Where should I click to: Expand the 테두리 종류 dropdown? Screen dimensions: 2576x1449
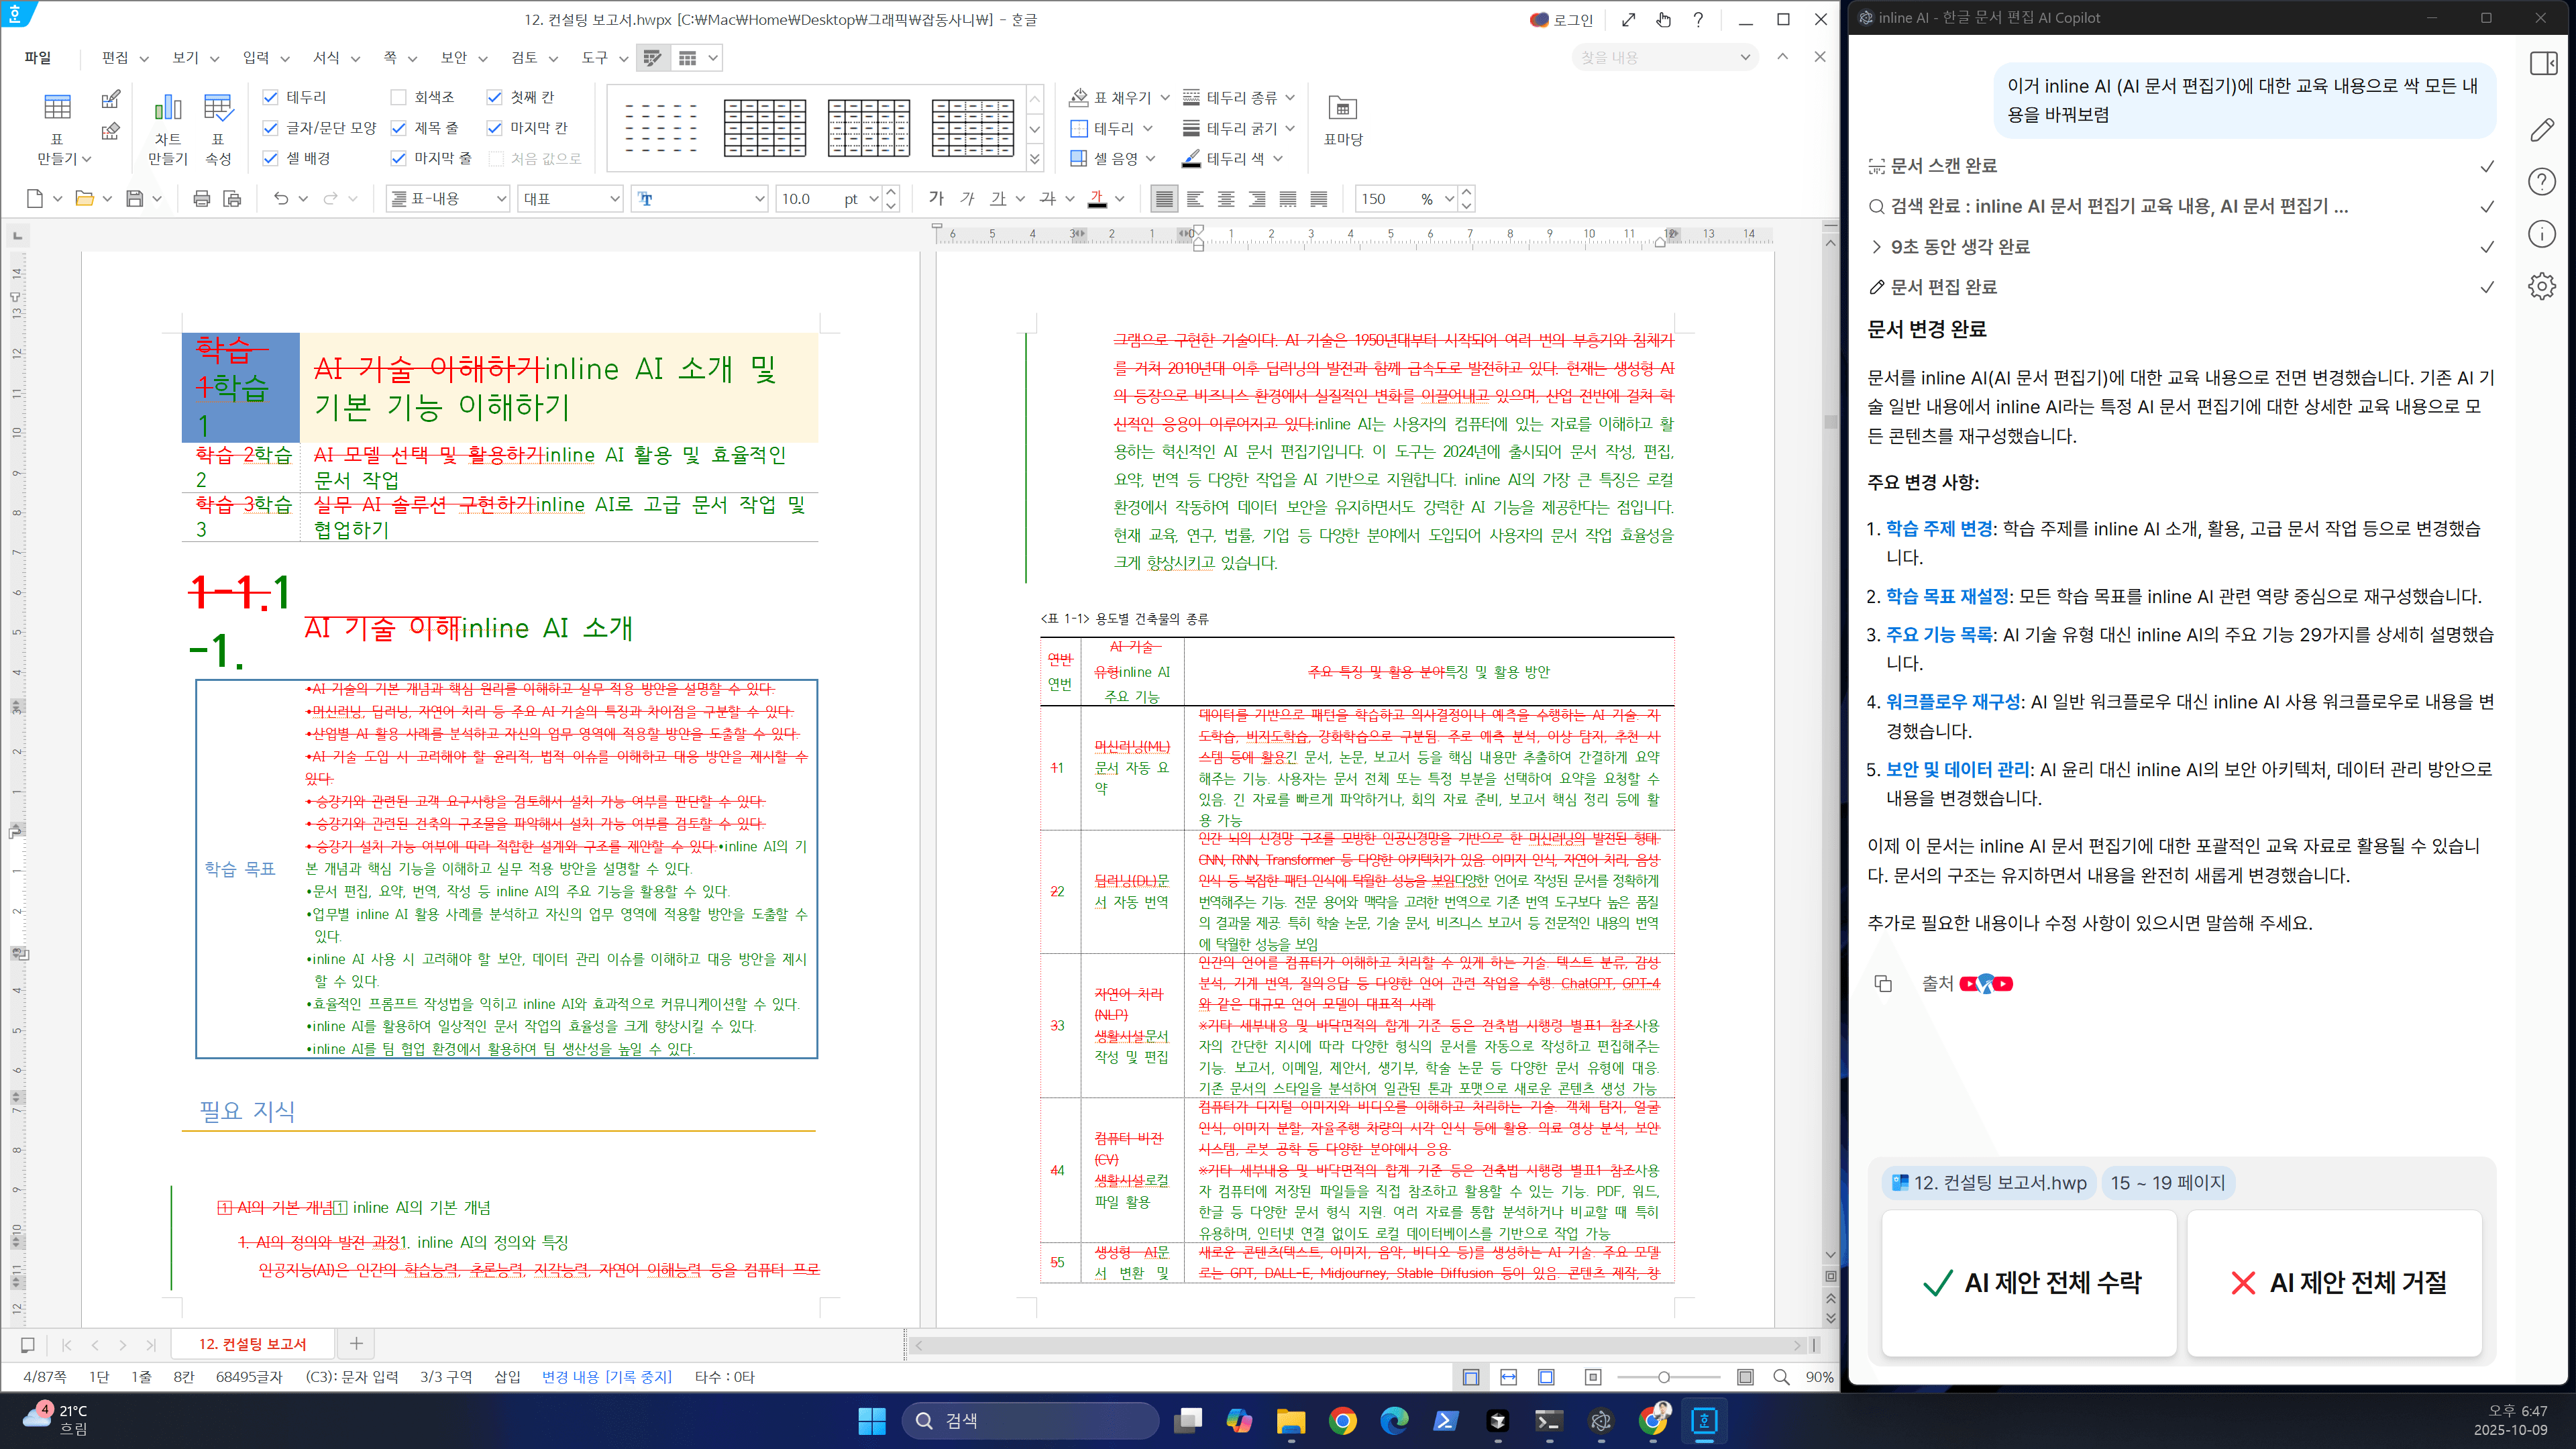pyautogui.click(x=1290, y=98)
